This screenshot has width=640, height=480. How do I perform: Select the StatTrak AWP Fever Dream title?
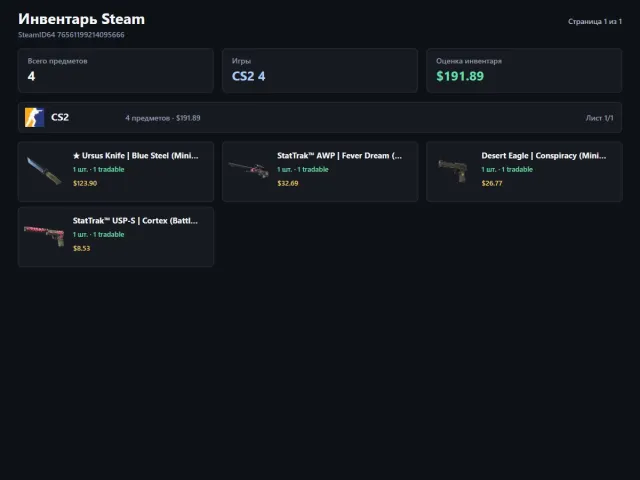coord(339,156)
